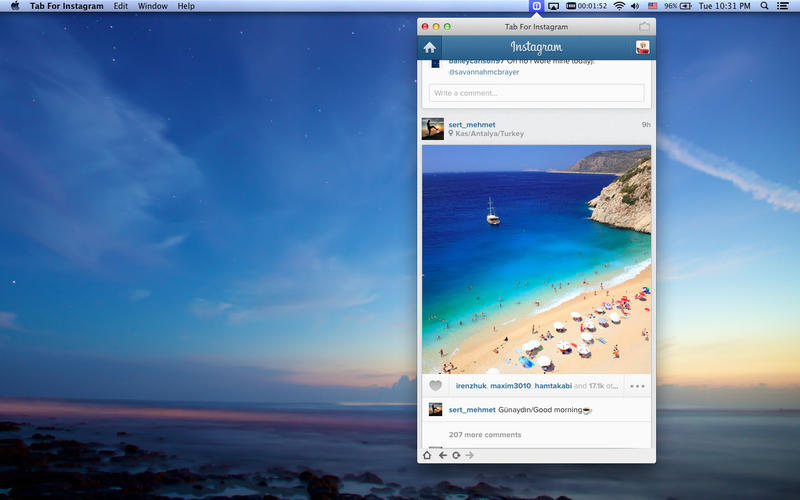
Task: Open Spotlight search in the menu bar
Action: [x=764, y=6]
